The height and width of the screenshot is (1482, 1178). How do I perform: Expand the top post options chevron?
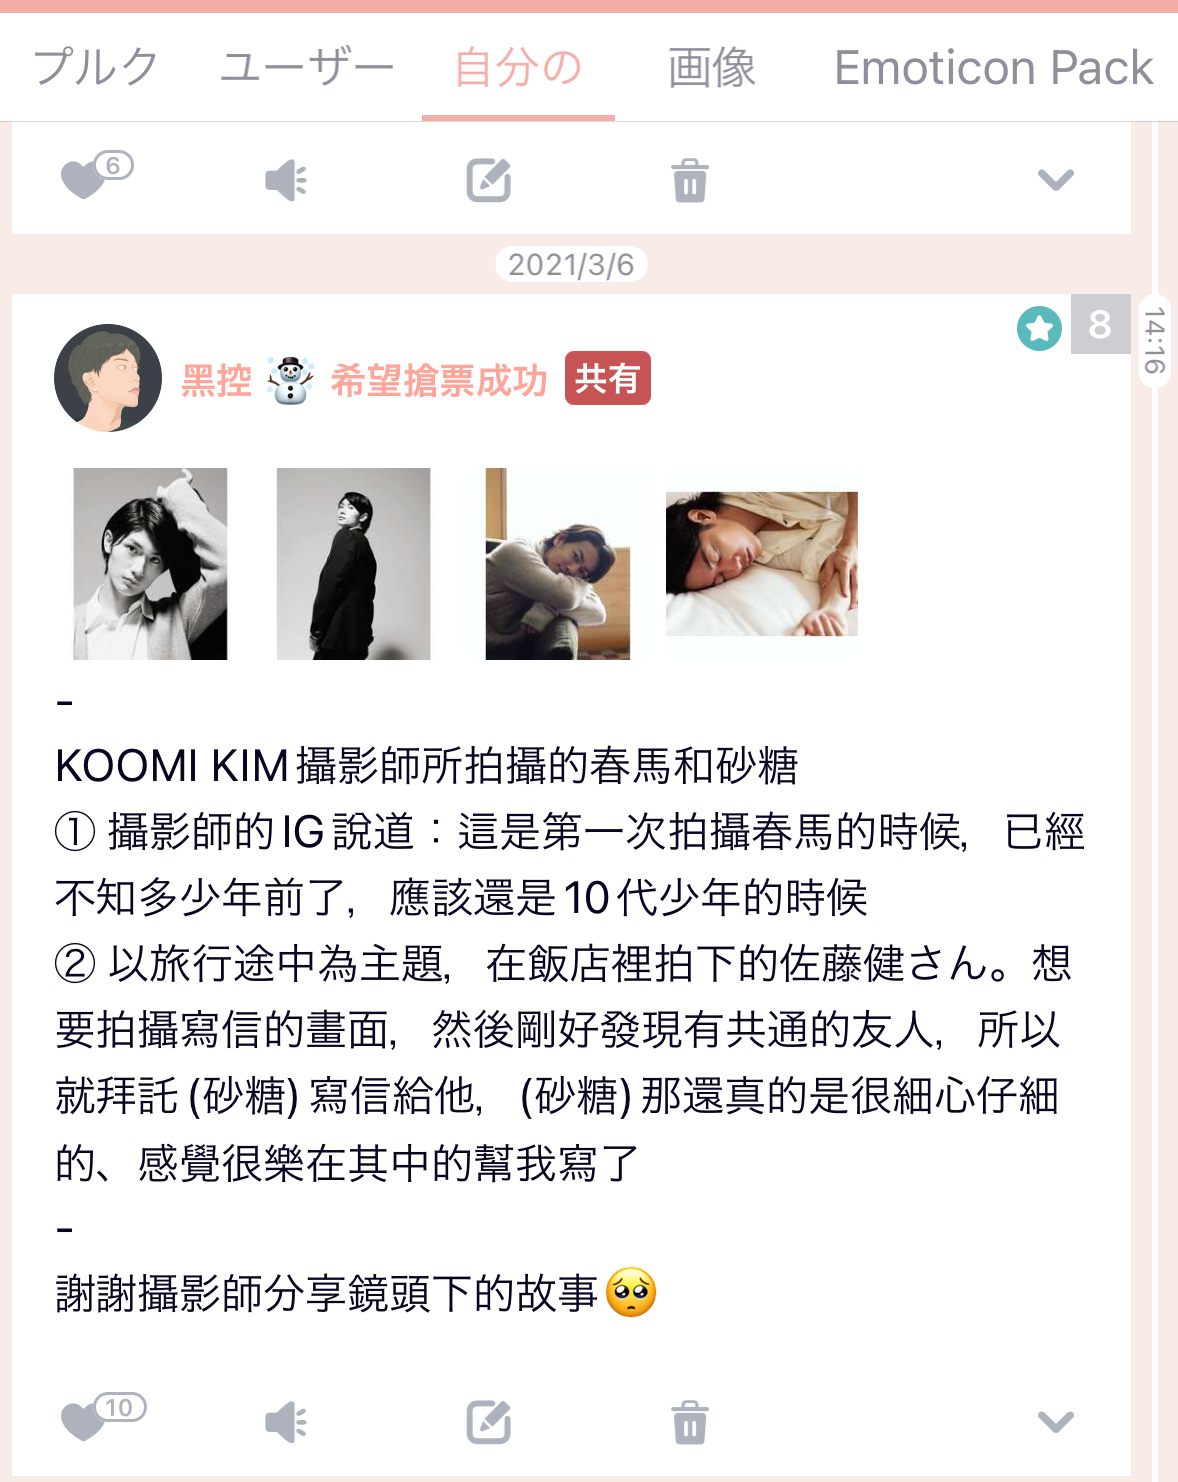coord(1056,180)
